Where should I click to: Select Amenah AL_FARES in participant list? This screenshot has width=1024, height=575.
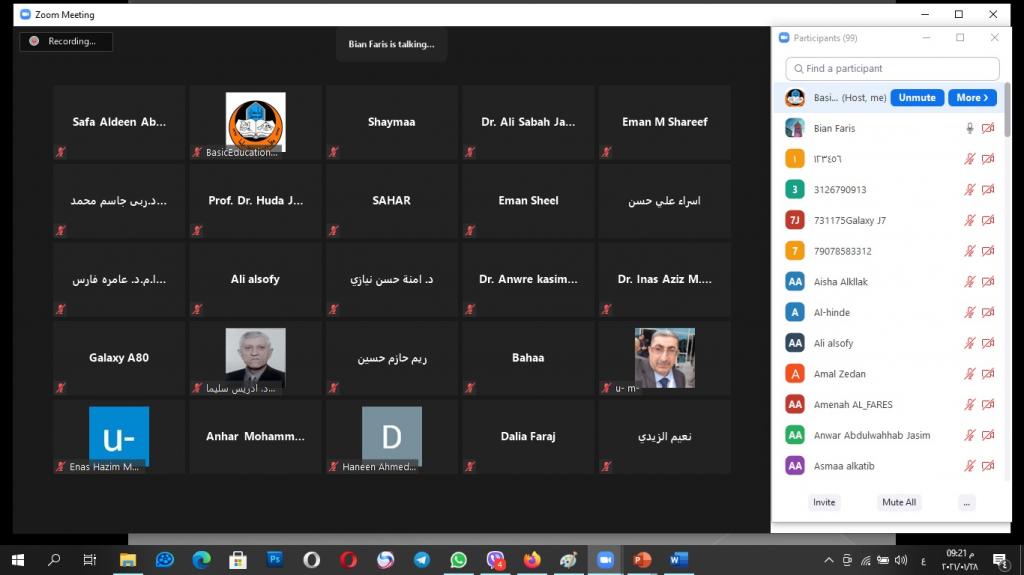pos(853,405)
